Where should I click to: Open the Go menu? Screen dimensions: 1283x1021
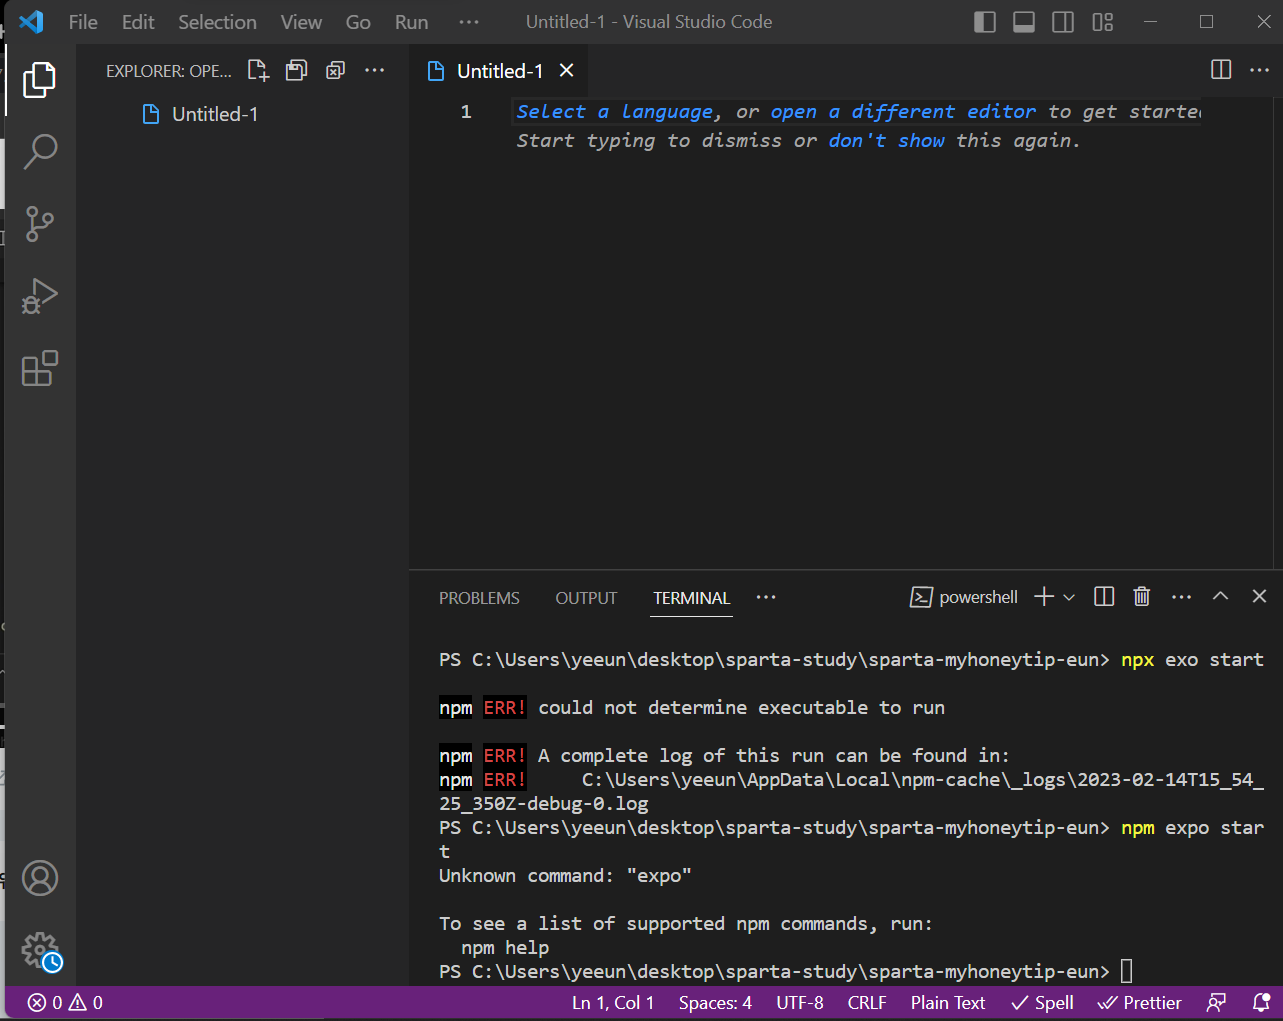pos(358,22)
